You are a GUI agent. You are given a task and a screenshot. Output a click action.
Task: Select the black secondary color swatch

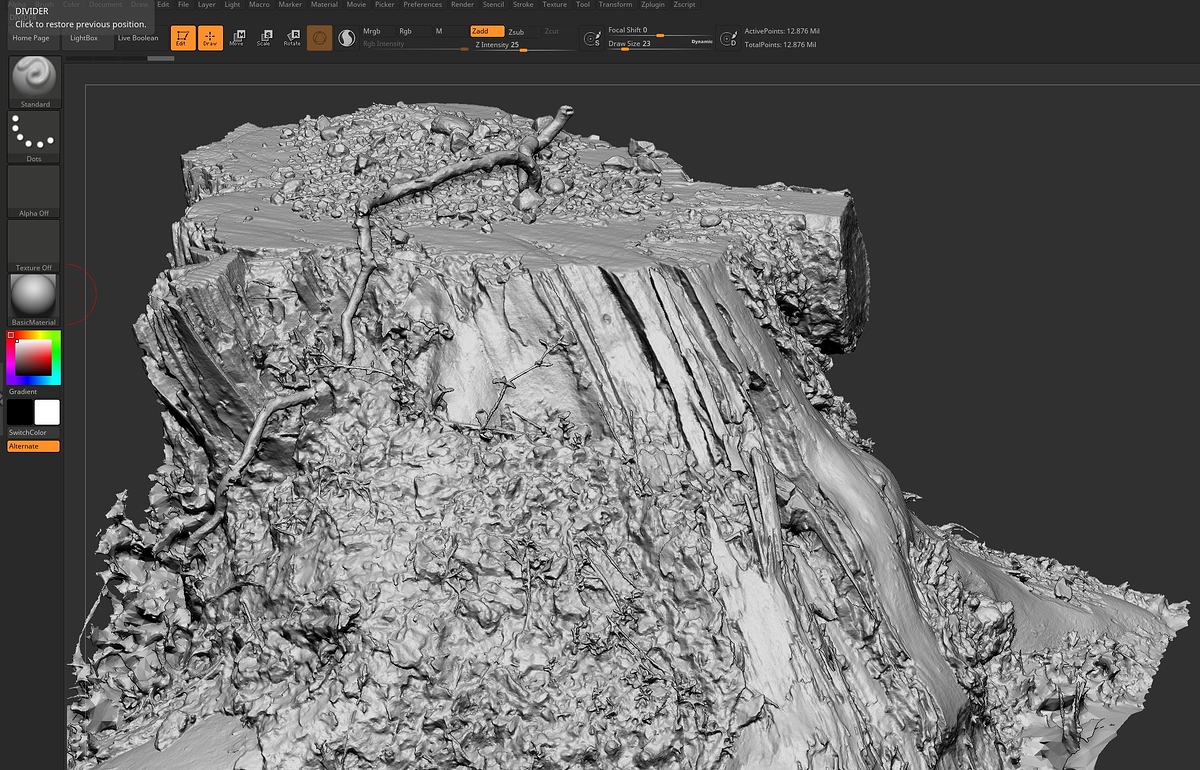pos(20,412)
